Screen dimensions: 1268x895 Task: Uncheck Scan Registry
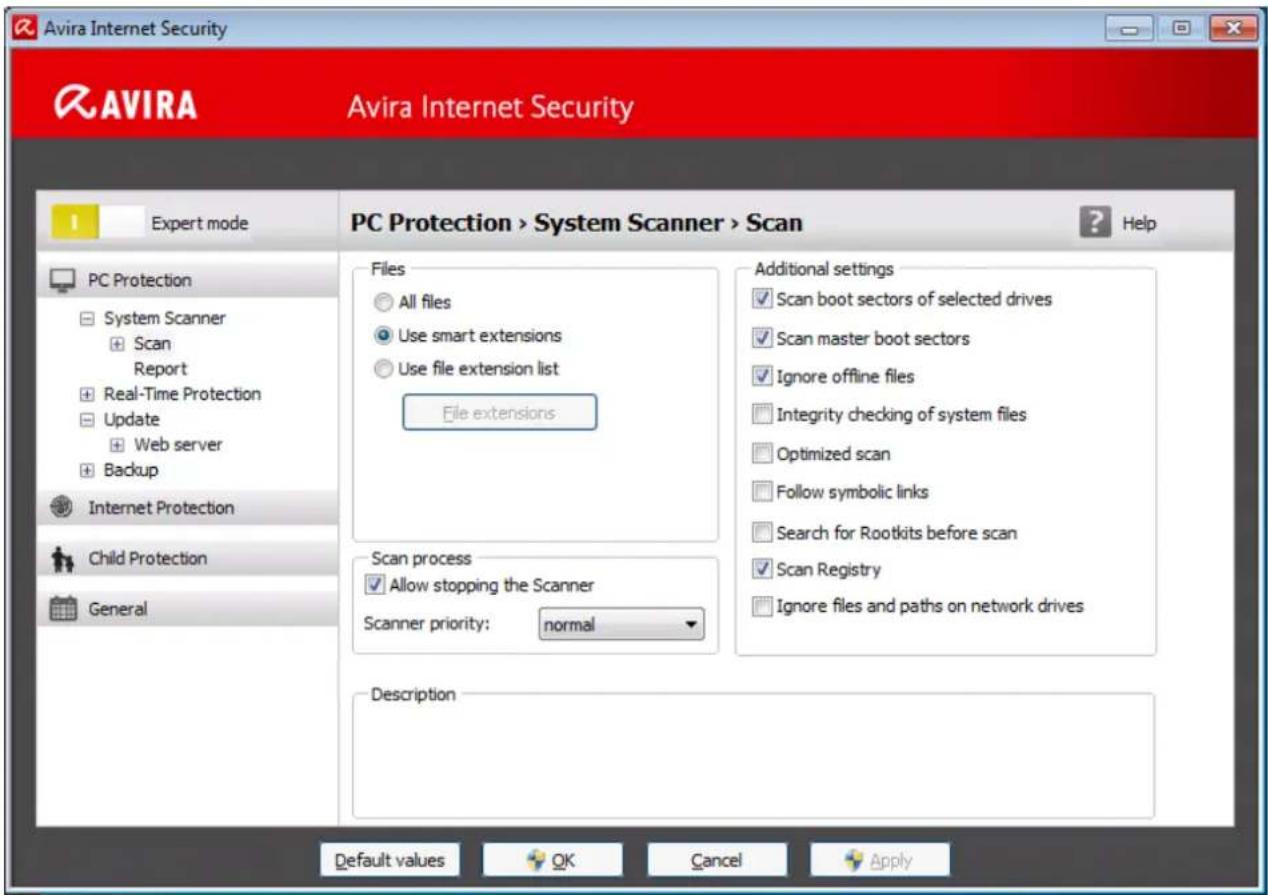pyautogui.click(x=762, y=569)
